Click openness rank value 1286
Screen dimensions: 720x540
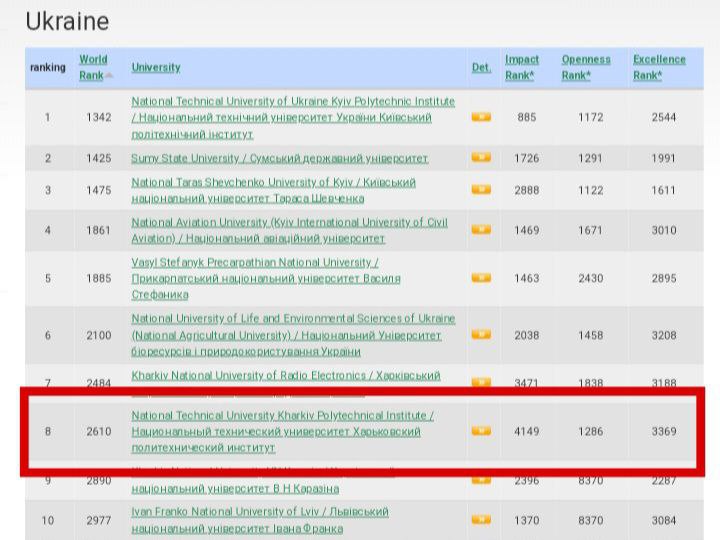click(x=591, y=431)
